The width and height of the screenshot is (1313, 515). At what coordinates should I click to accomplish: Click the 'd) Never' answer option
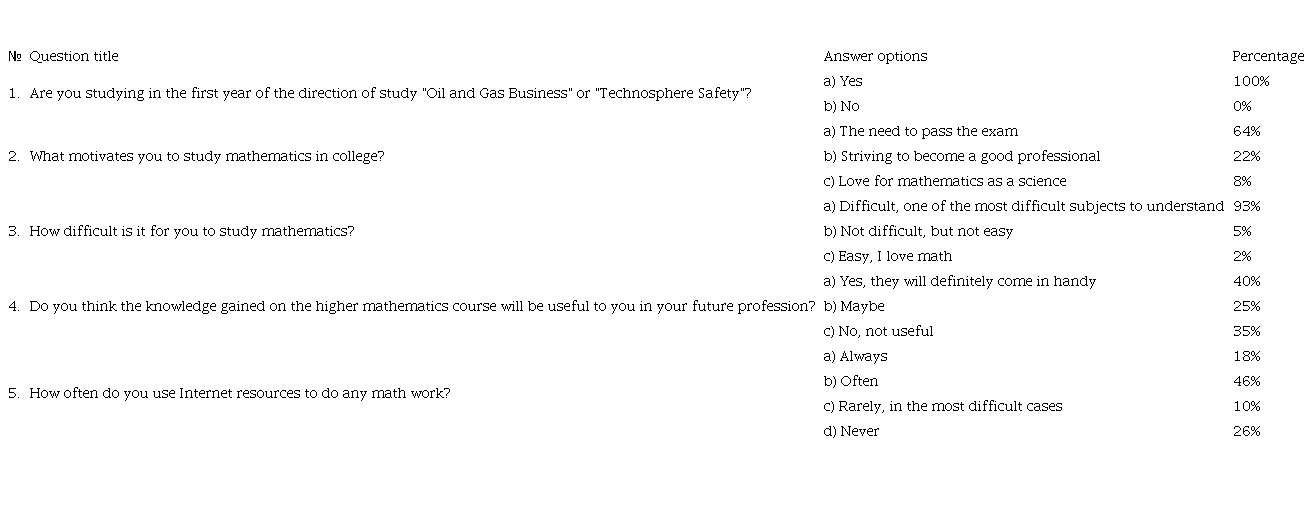pyautogui.click(x=851, y=432)
